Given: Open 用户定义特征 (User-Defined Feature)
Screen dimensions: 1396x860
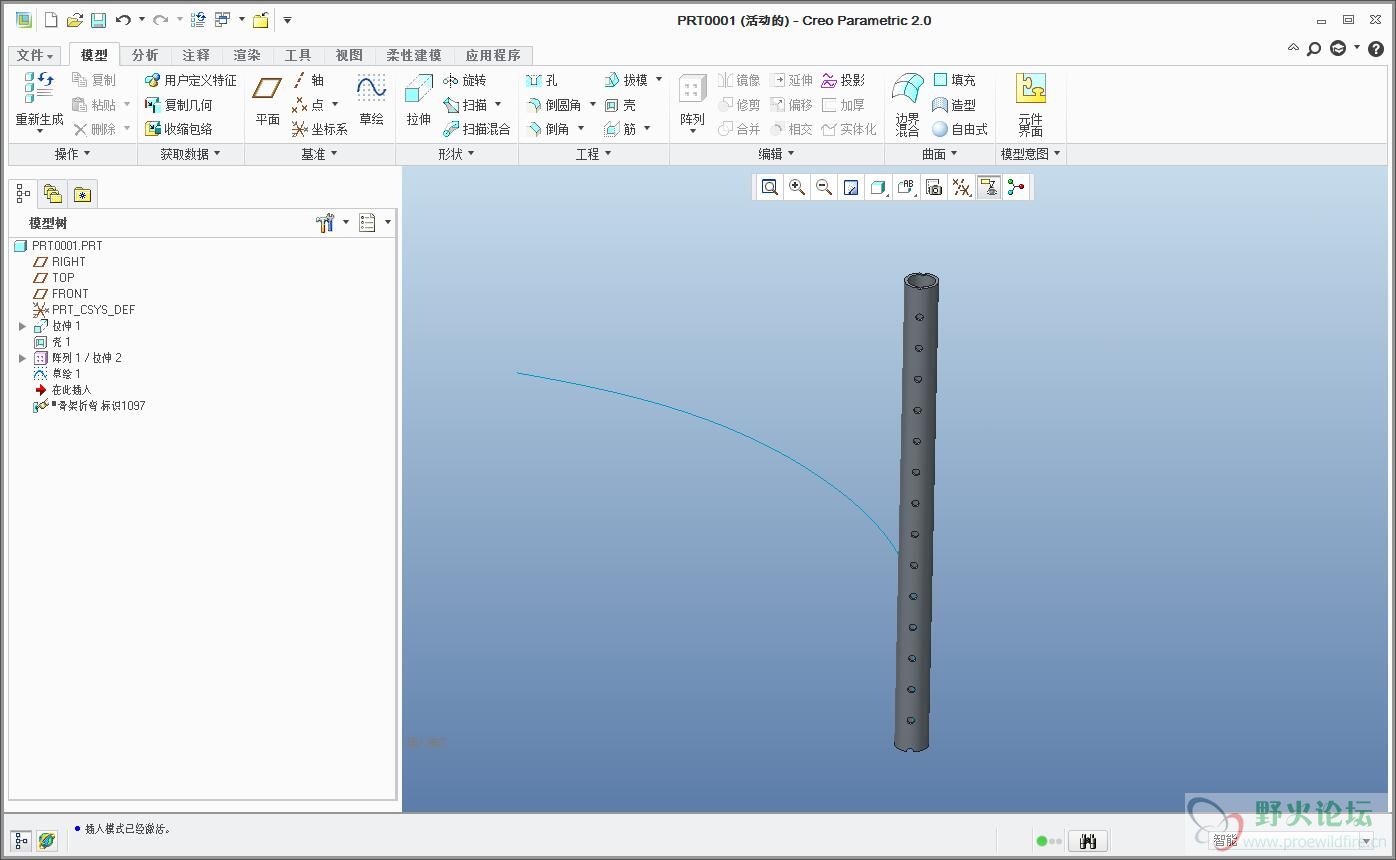Looking at the screenshot, I should click(x=191, y=80).
